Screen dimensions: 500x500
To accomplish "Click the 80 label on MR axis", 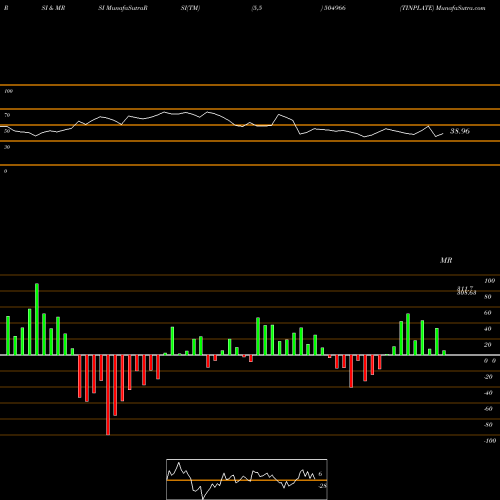I will click(488, 297).
